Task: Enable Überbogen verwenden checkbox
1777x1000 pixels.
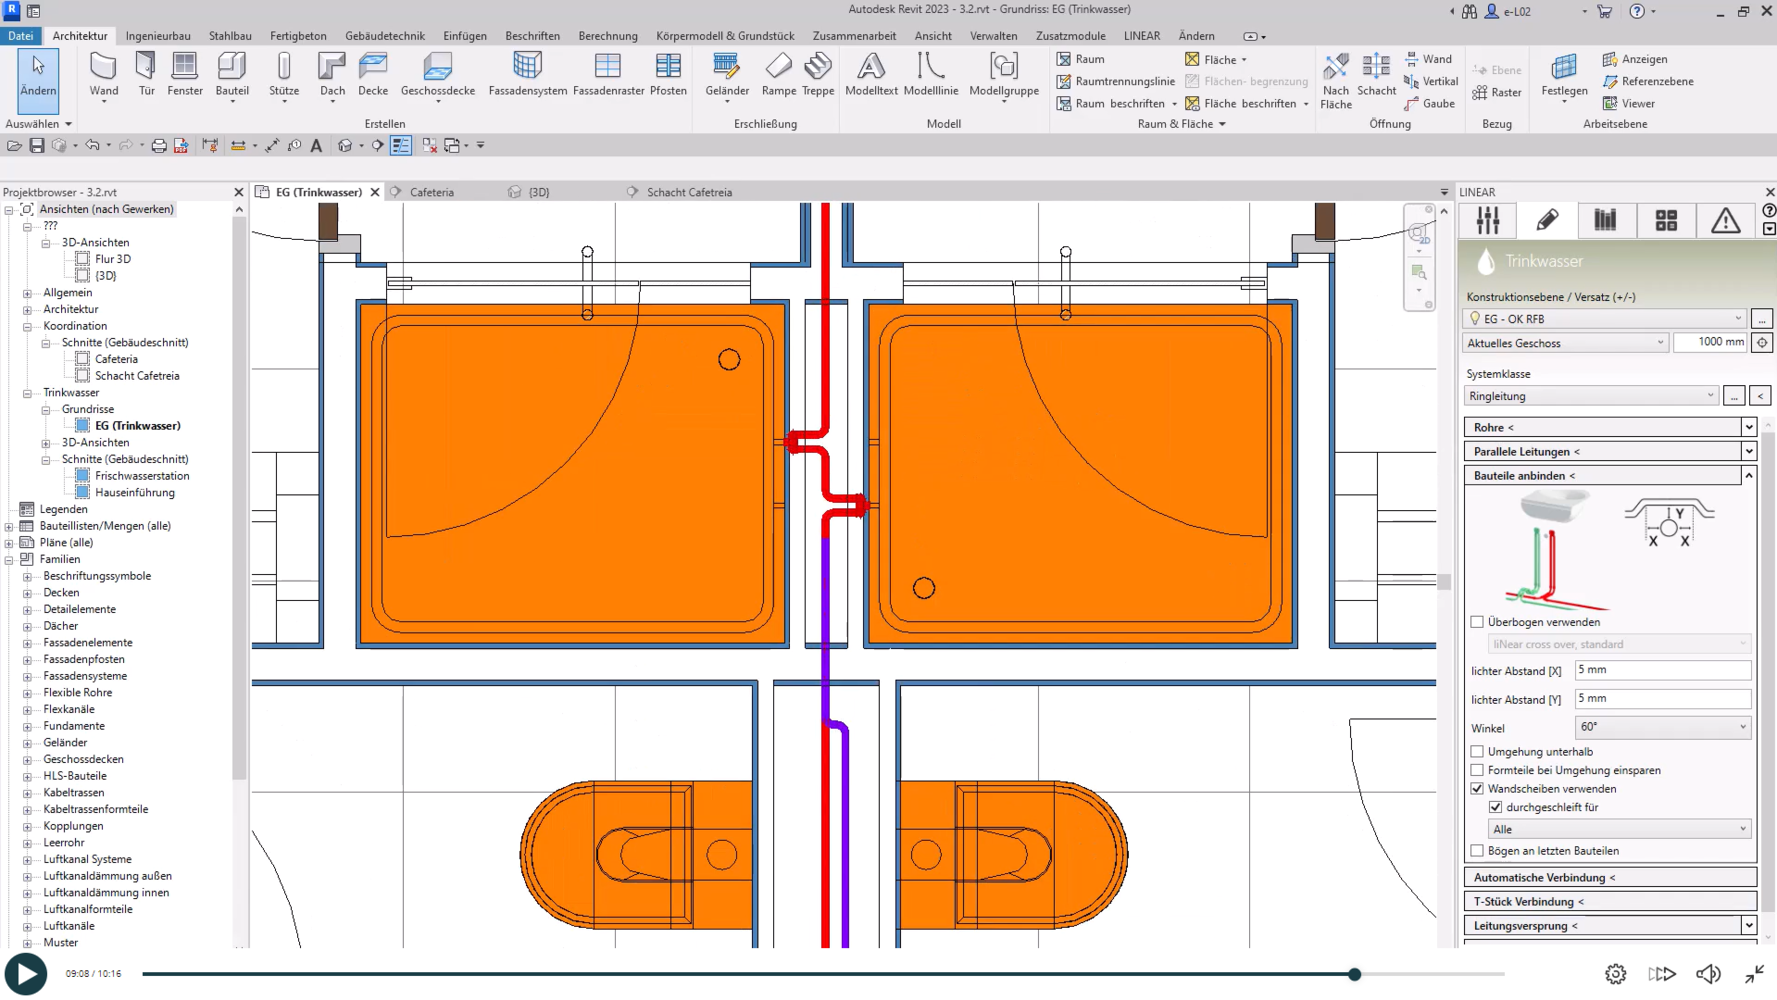Action: 1477,622
